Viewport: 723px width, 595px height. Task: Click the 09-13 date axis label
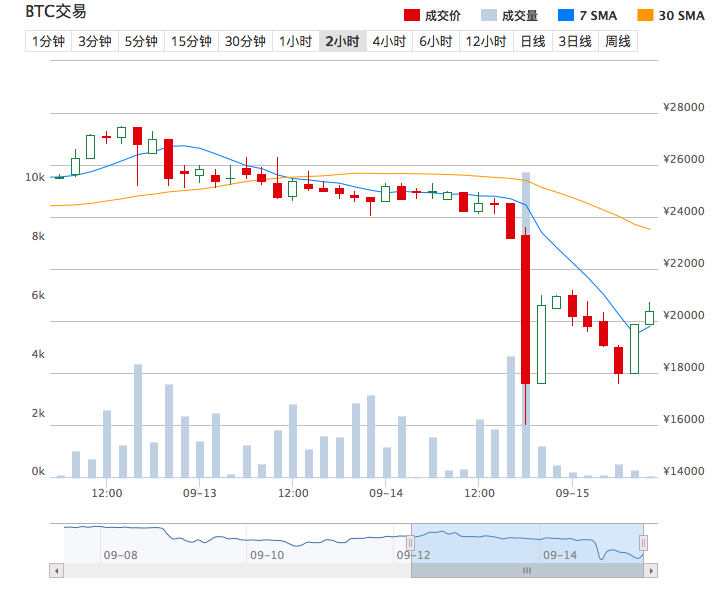tap(200, 493)
